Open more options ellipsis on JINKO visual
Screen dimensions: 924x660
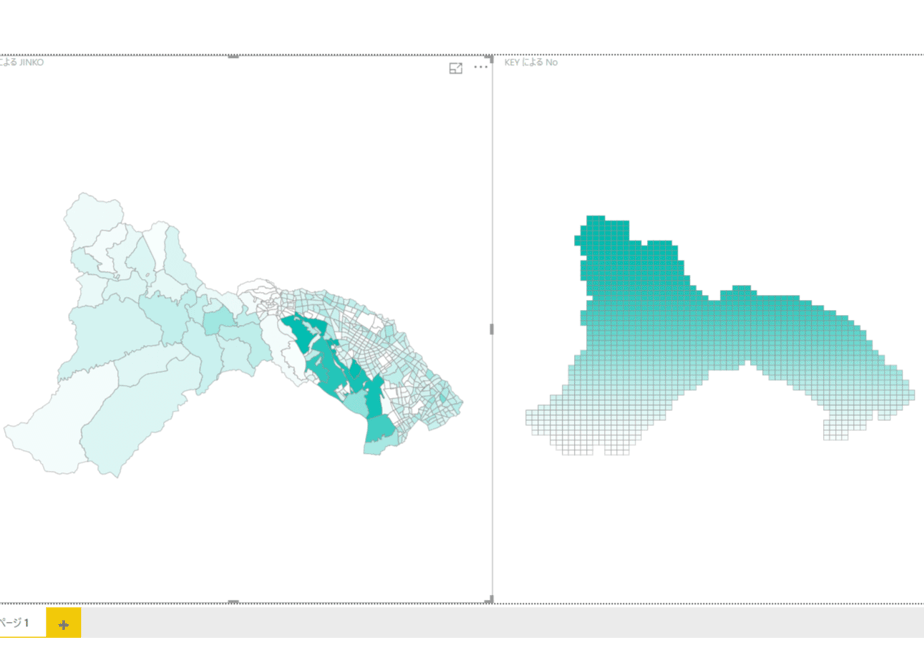tap(481, 67)
